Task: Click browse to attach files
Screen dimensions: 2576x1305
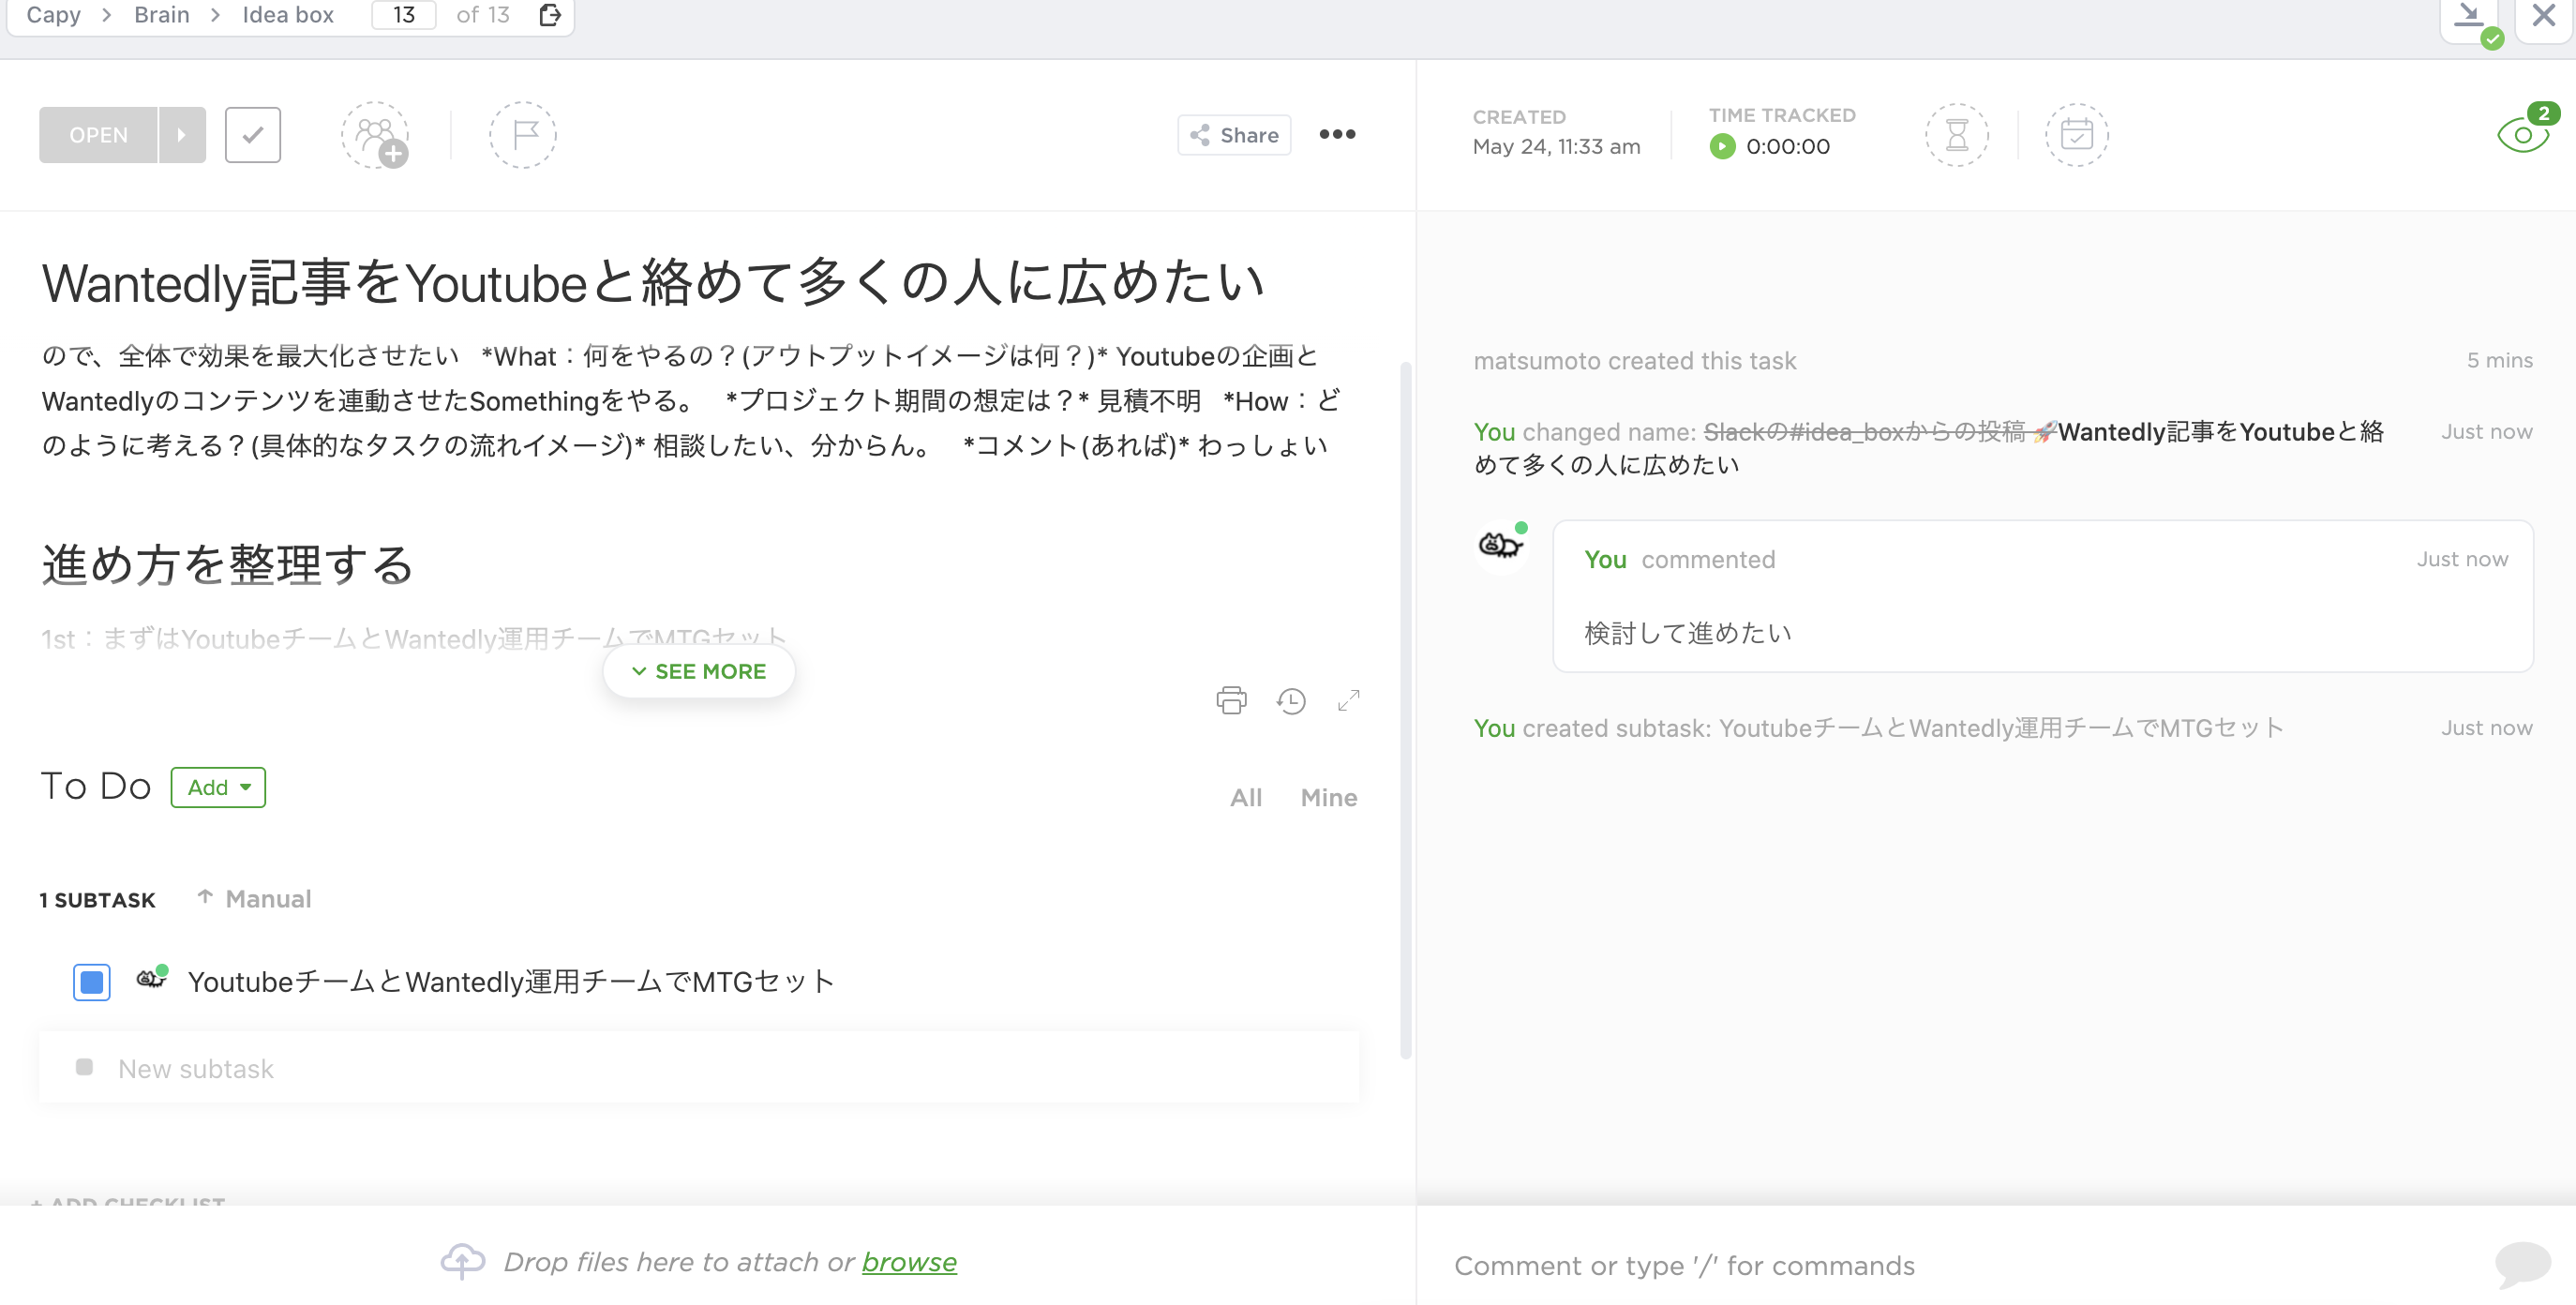Action: (x=909, y=1262)
